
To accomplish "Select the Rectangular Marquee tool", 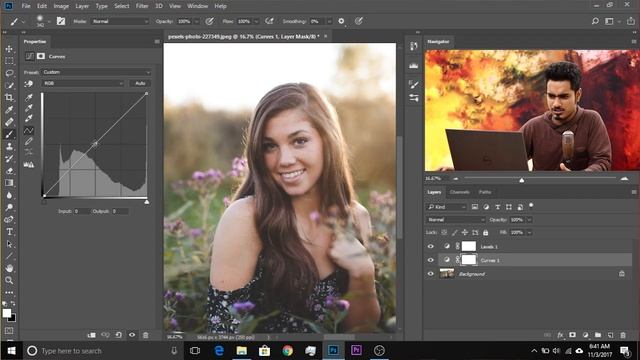I will 9,61.
